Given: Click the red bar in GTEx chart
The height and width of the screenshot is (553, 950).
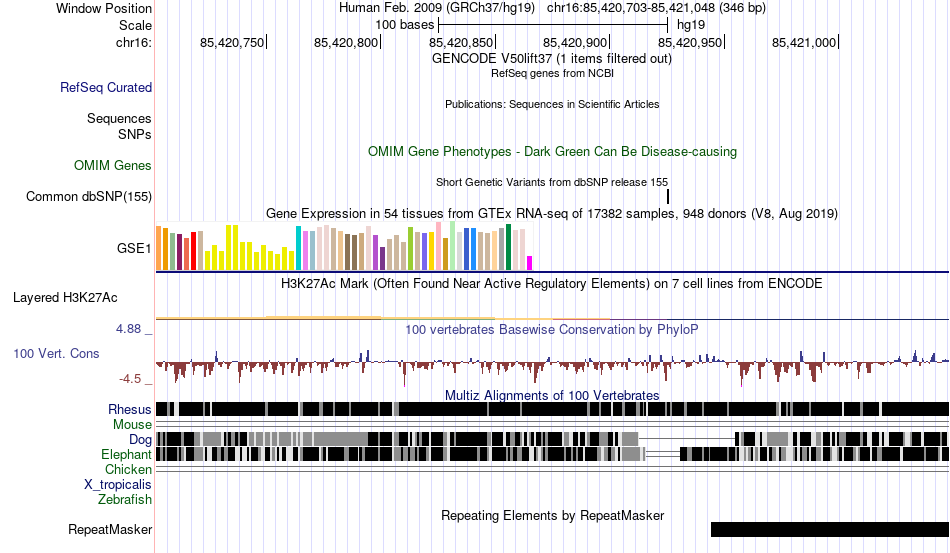Looking at the screenshot, I should [x=193, y=251].
